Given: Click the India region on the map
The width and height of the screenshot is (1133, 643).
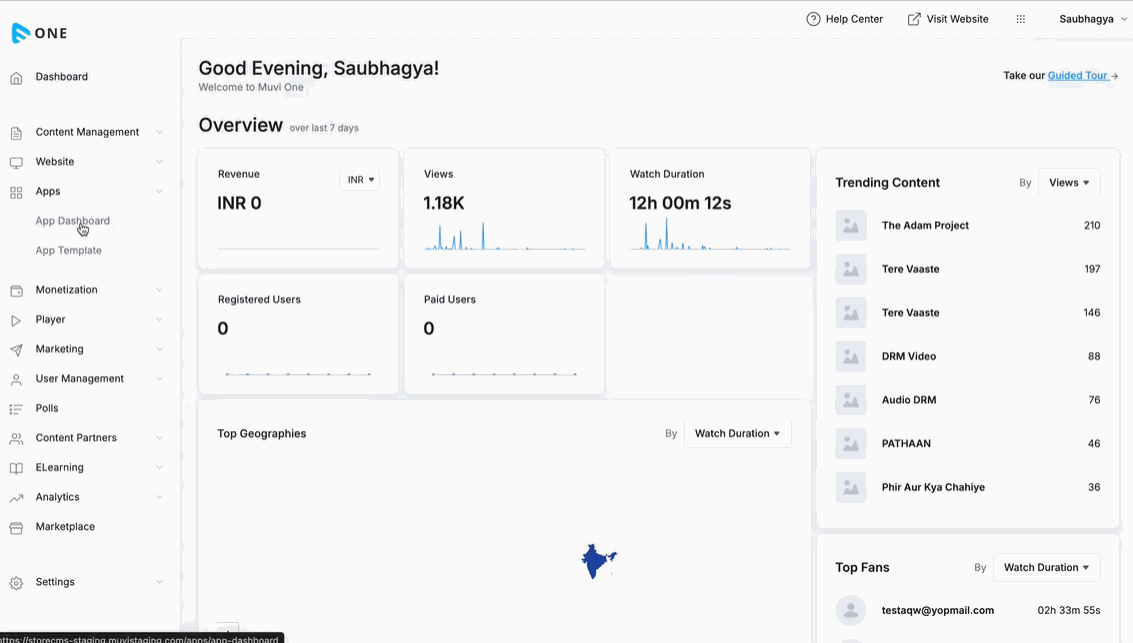Looking at the screenshot, I should pos(597,560).
